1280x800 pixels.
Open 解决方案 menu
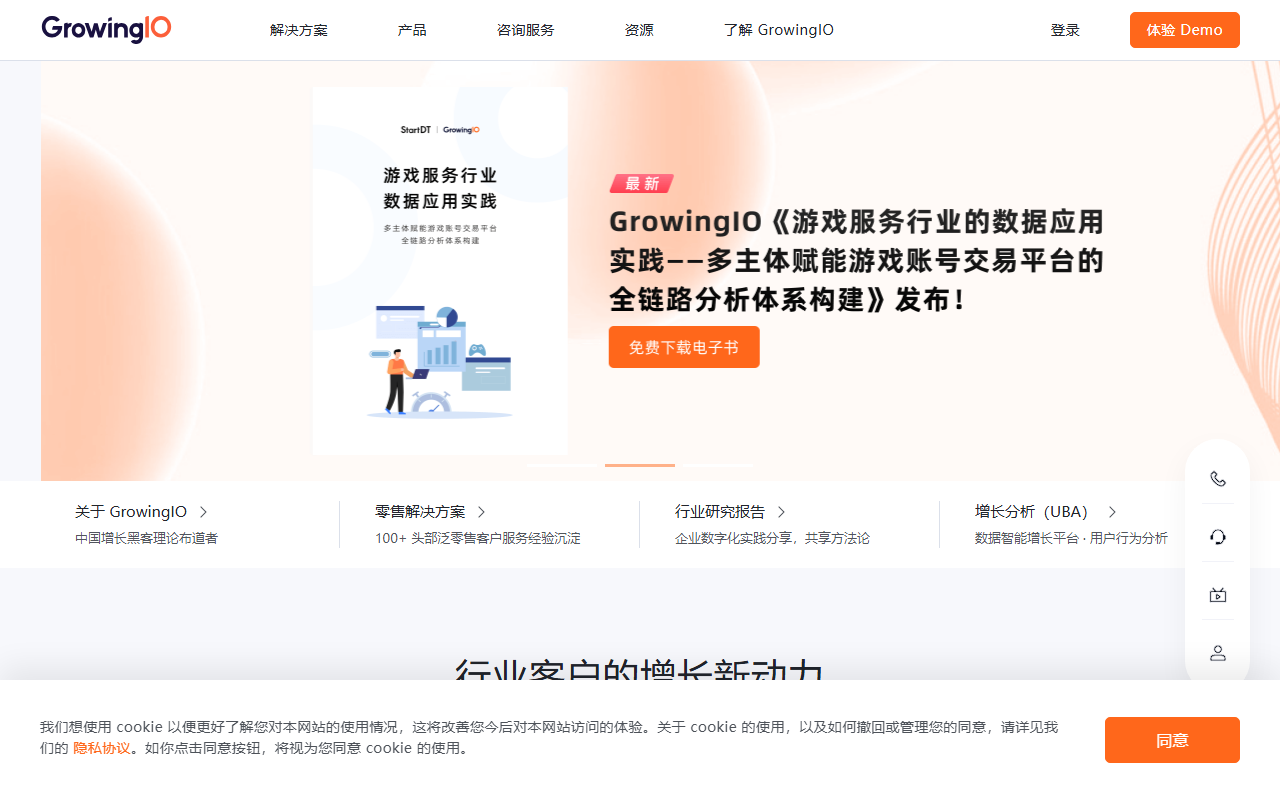[299, 30]
